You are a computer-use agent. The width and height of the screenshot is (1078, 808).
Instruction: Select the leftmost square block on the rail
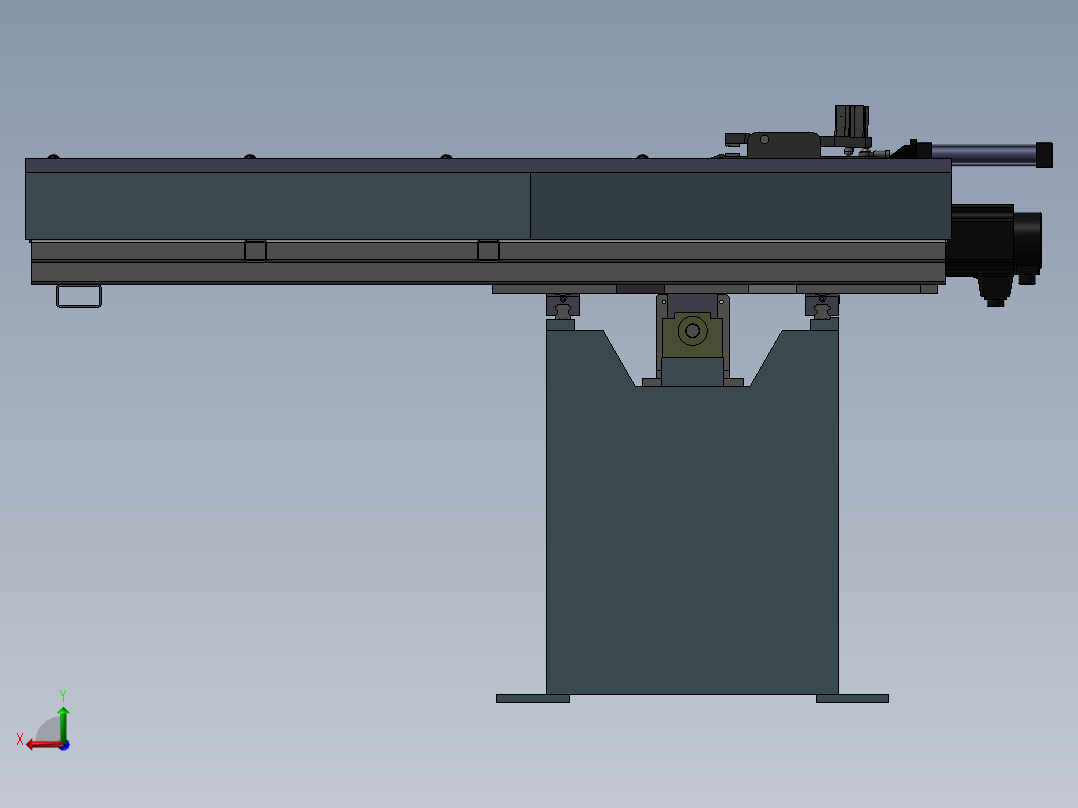[256, 251]
